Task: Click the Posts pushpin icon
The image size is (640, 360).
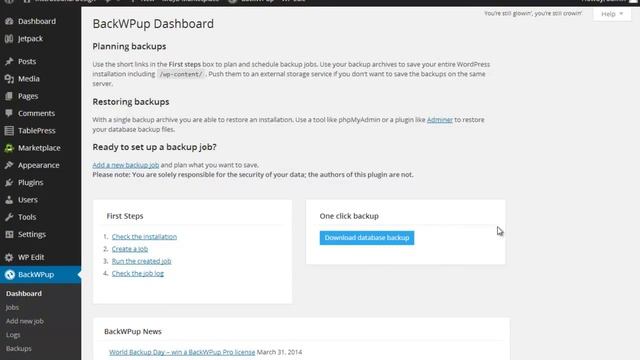Action: pyautogui.click(x=9, y=62)
